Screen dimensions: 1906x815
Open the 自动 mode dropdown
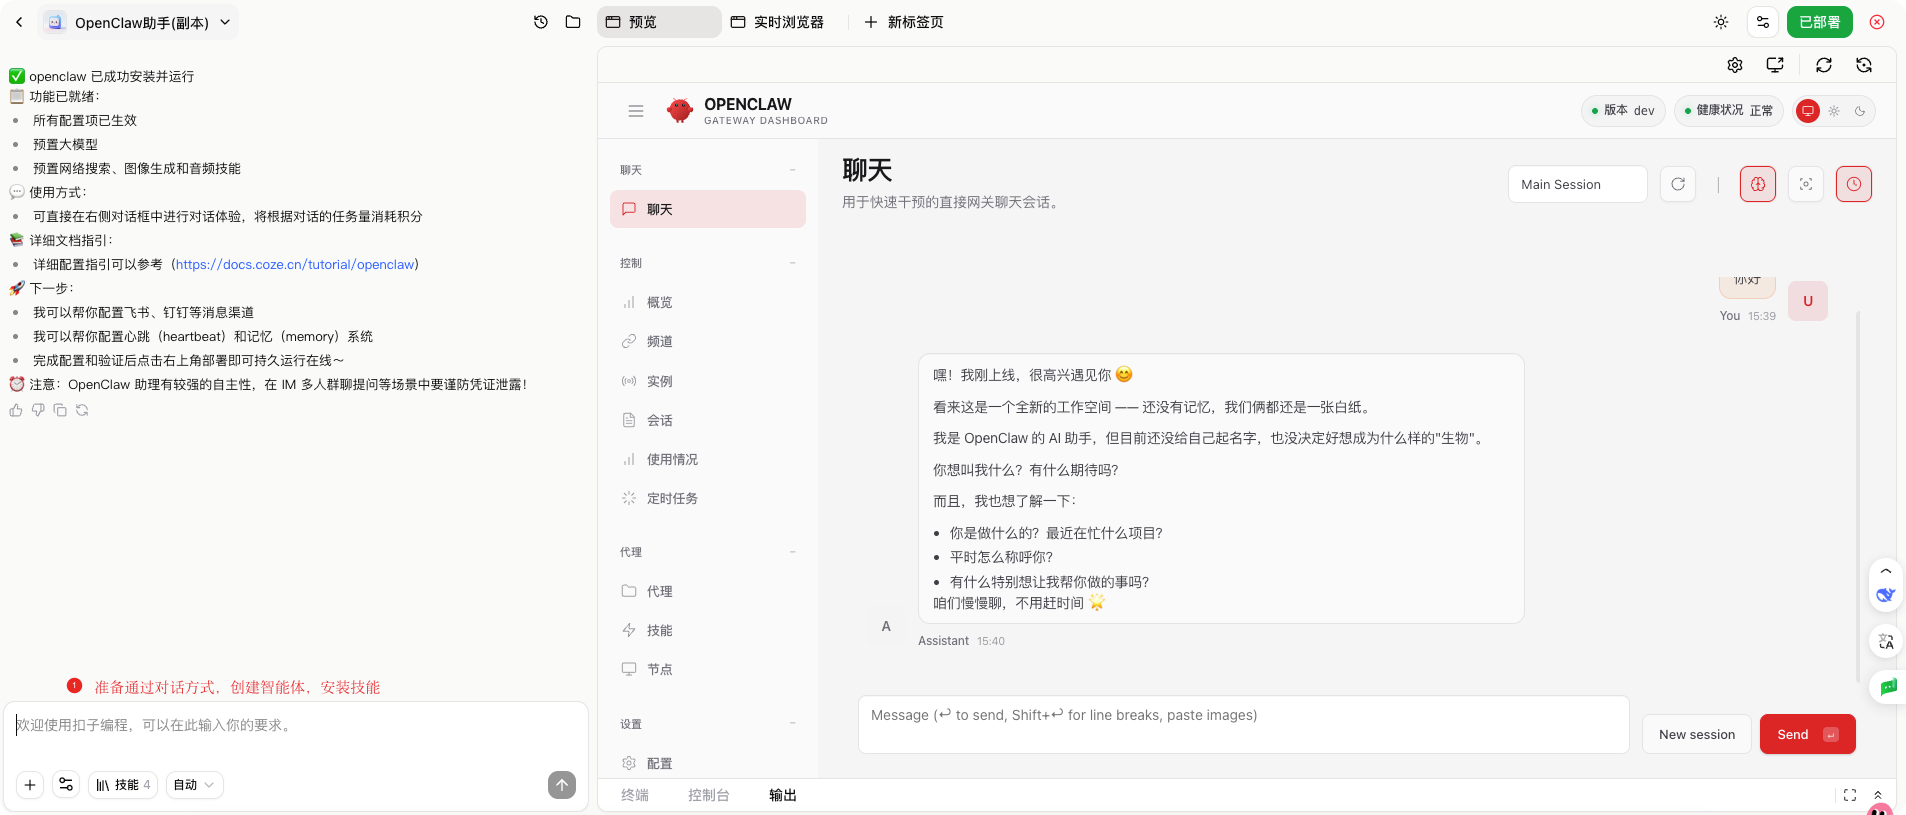pos(194,785)
